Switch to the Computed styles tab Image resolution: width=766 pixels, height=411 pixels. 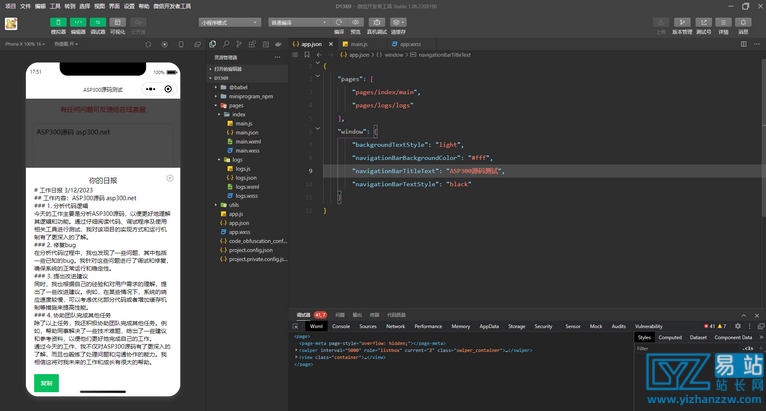(670, 338)
